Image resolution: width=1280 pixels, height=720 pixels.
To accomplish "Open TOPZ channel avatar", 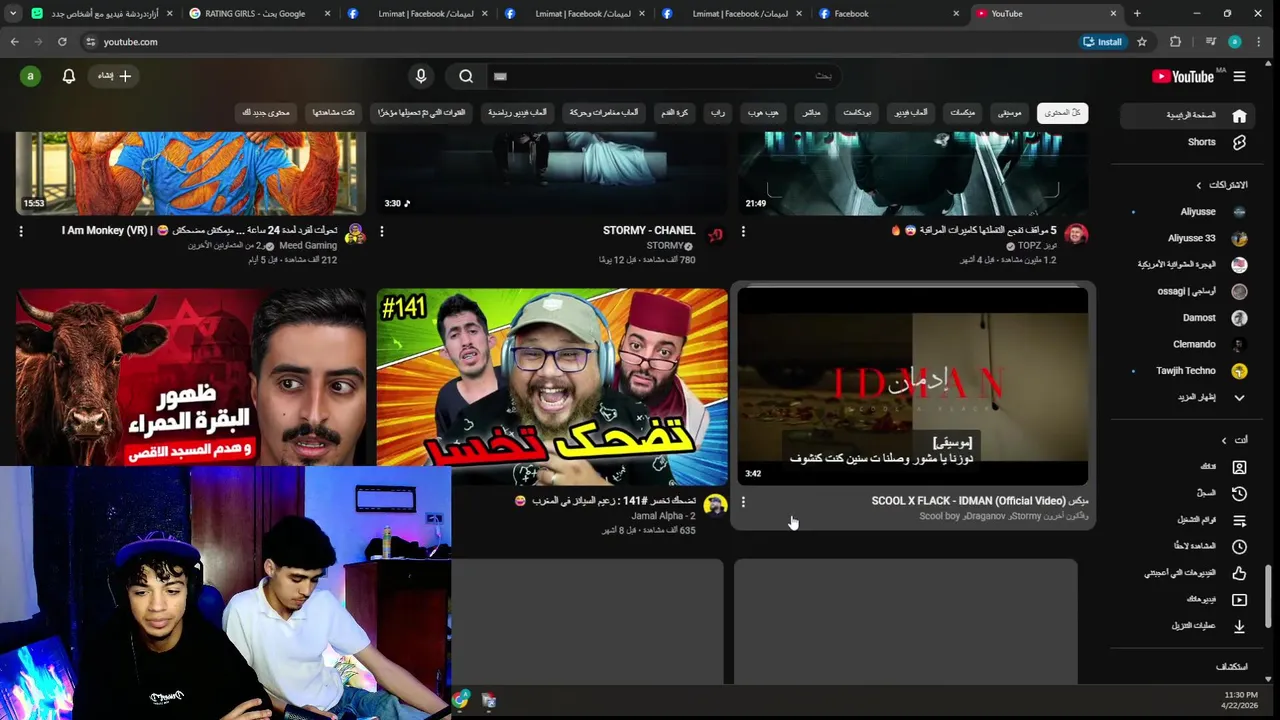I will (1076, 235).
